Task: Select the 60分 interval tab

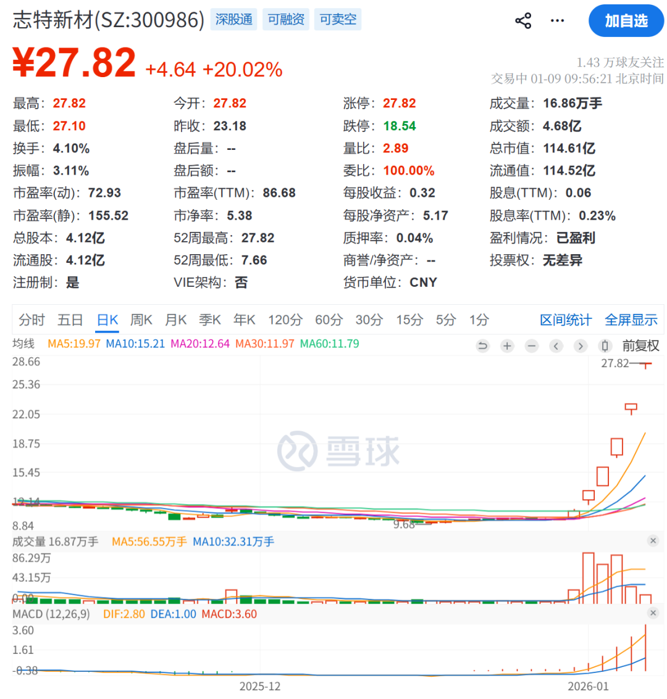Action: coord(328,320)
